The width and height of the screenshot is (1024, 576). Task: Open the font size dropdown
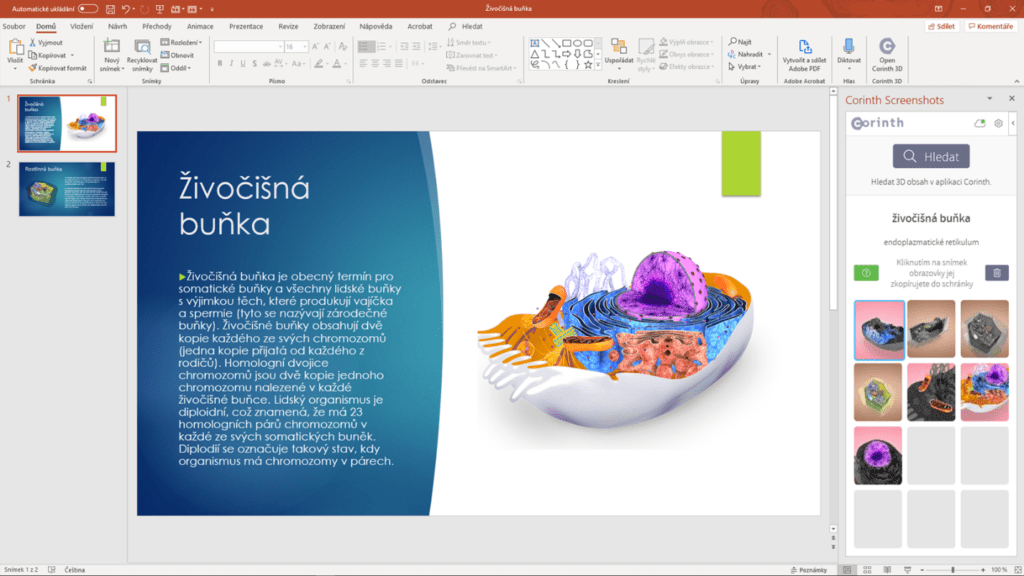[304, 46]
